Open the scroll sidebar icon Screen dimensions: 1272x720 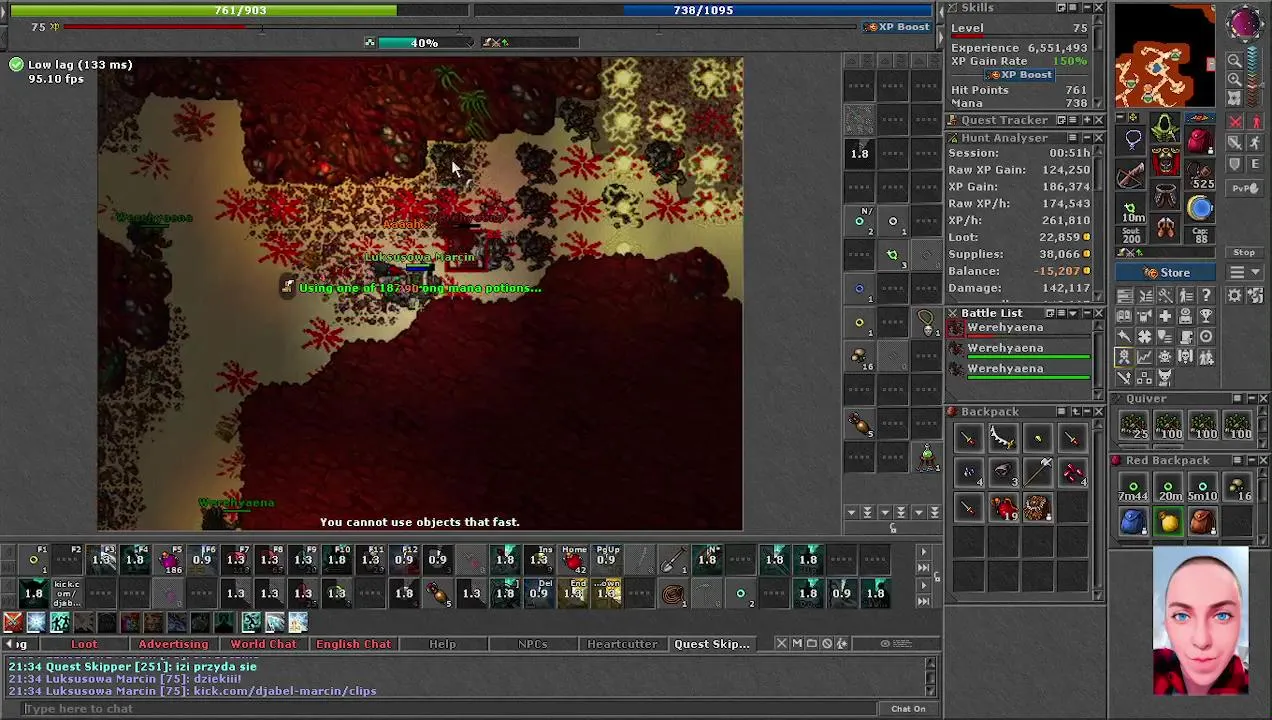[1186, 337]
